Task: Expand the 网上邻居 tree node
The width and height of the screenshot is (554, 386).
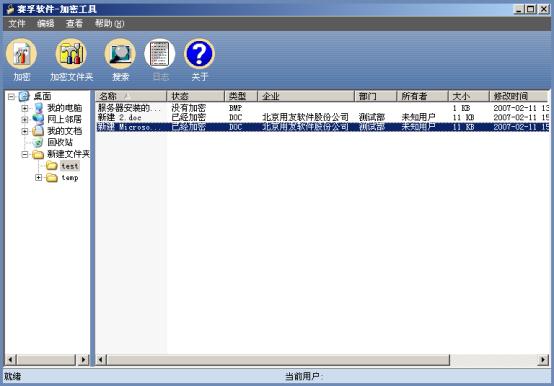Action: (25, 120)
